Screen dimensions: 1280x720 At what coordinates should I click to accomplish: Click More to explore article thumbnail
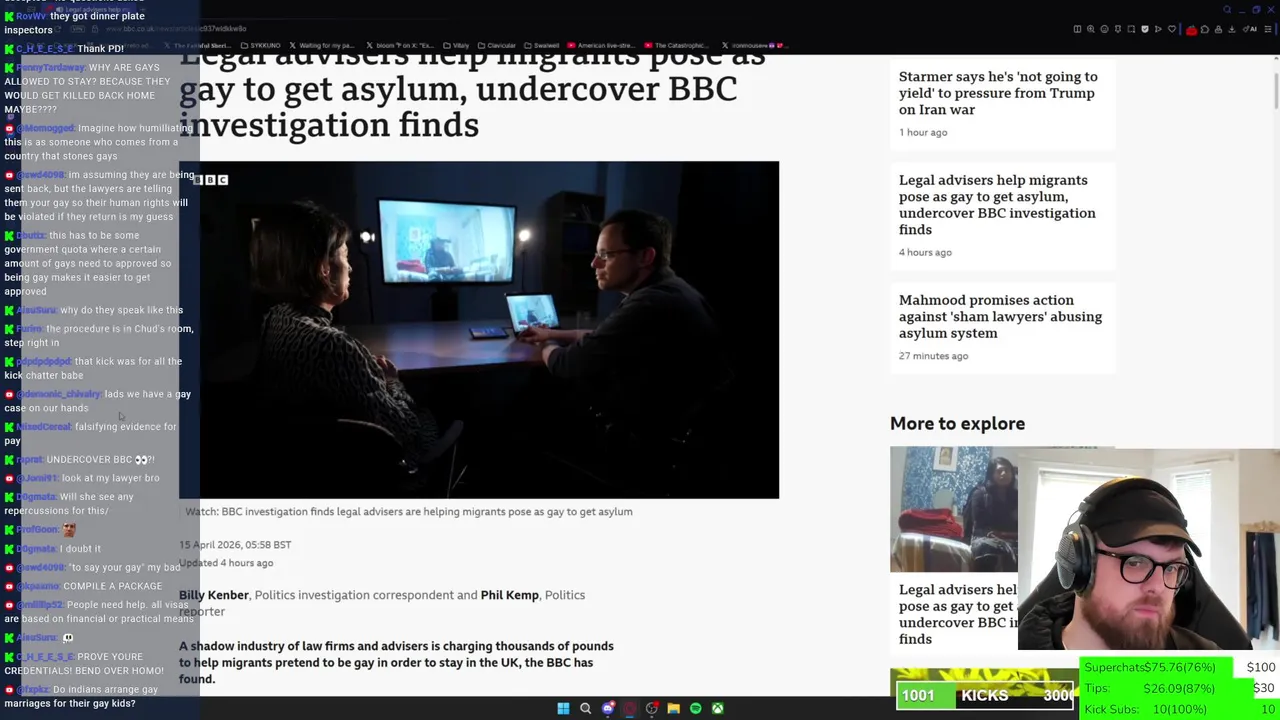point(954,509)
